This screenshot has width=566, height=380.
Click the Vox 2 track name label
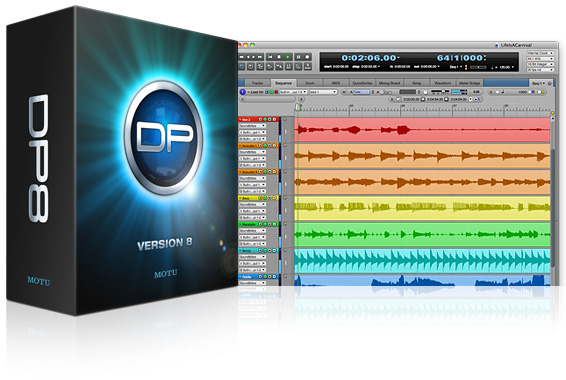click(x=246, y=119)
